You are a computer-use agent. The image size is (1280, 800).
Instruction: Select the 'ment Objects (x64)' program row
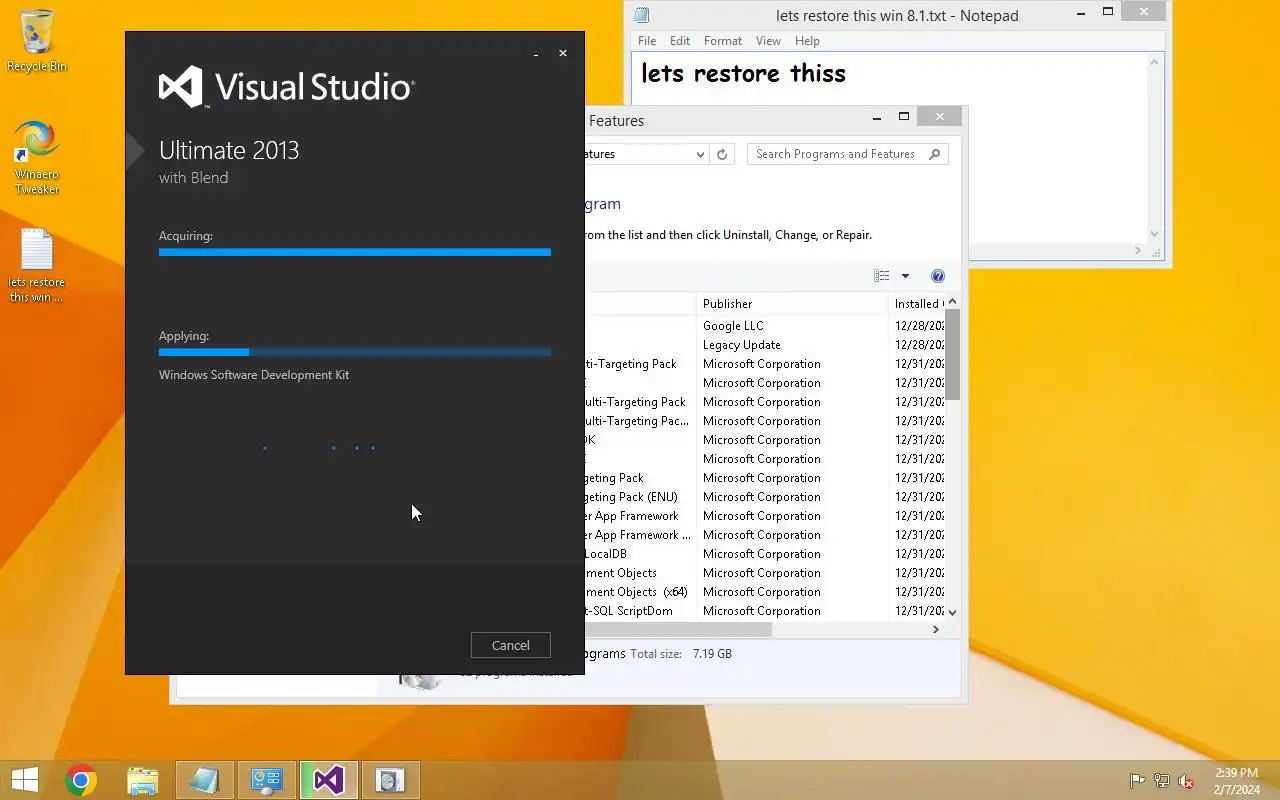[x=765, y=592]
